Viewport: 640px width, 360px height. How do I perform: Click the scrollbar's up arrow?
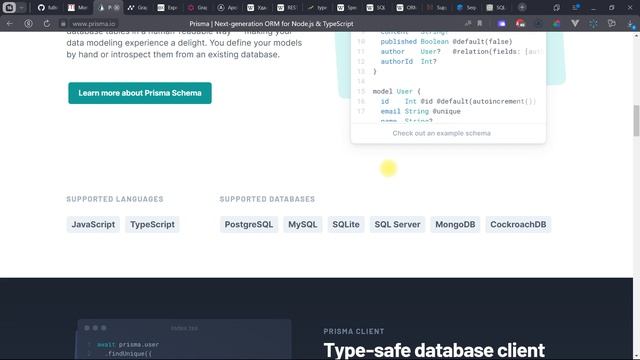(x=636, y=36)
